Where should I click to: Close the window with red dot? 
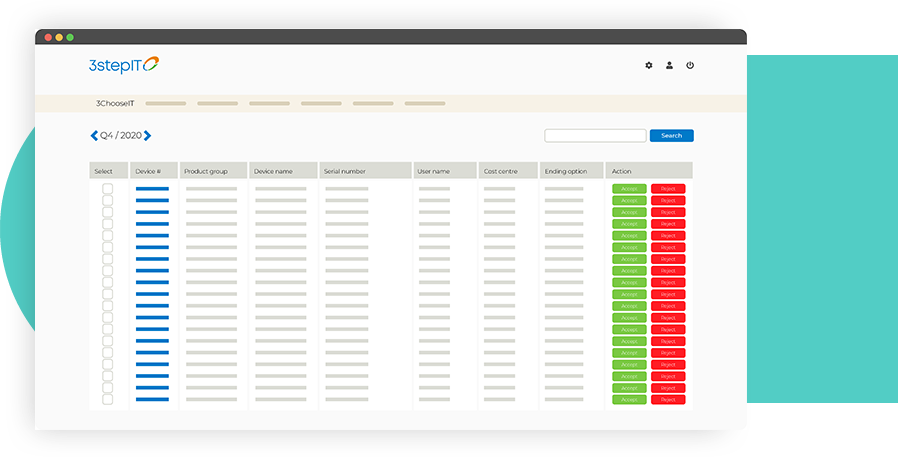(x=46, y=37)
